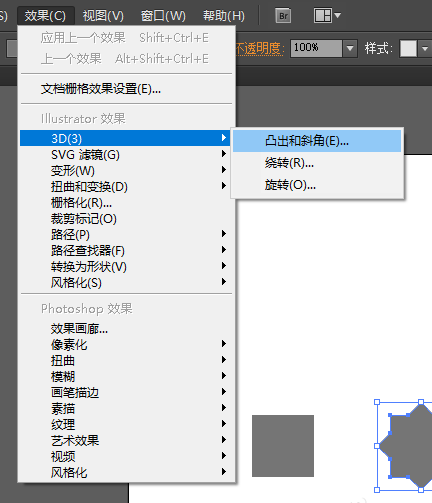Click middle-left bounding box handle of star
432x503 pixels.
(377, 446)
